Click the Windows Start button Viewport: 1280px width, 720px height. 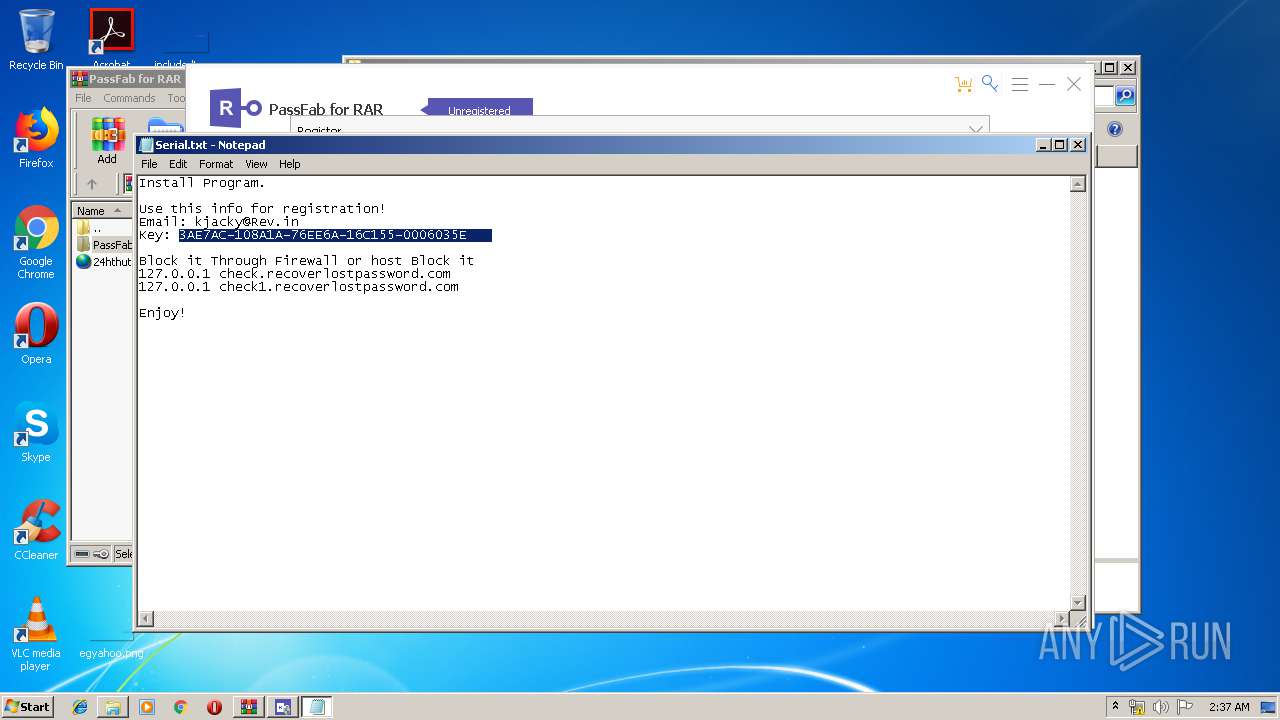[28, 706]
